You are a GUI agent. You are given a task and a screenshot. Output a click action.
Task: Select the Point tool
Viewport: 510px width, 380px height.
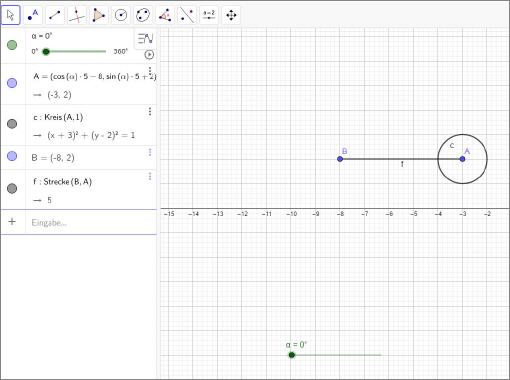33,15
